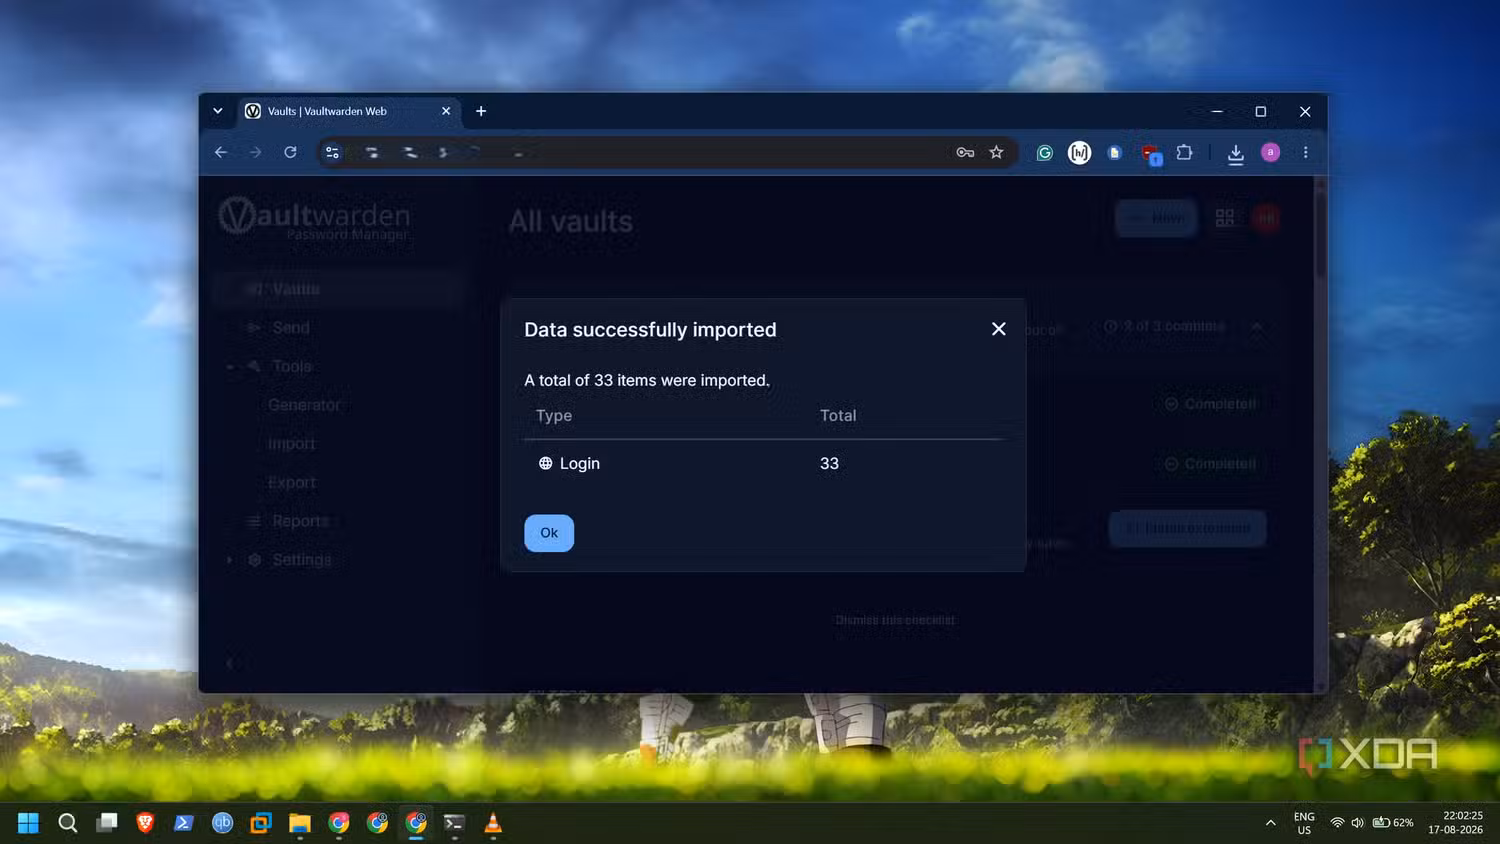The width and height of the screenshot is (1500, 844).
Task: Open Windows Search from the taskbar
Action: click(x=68, y=823)
